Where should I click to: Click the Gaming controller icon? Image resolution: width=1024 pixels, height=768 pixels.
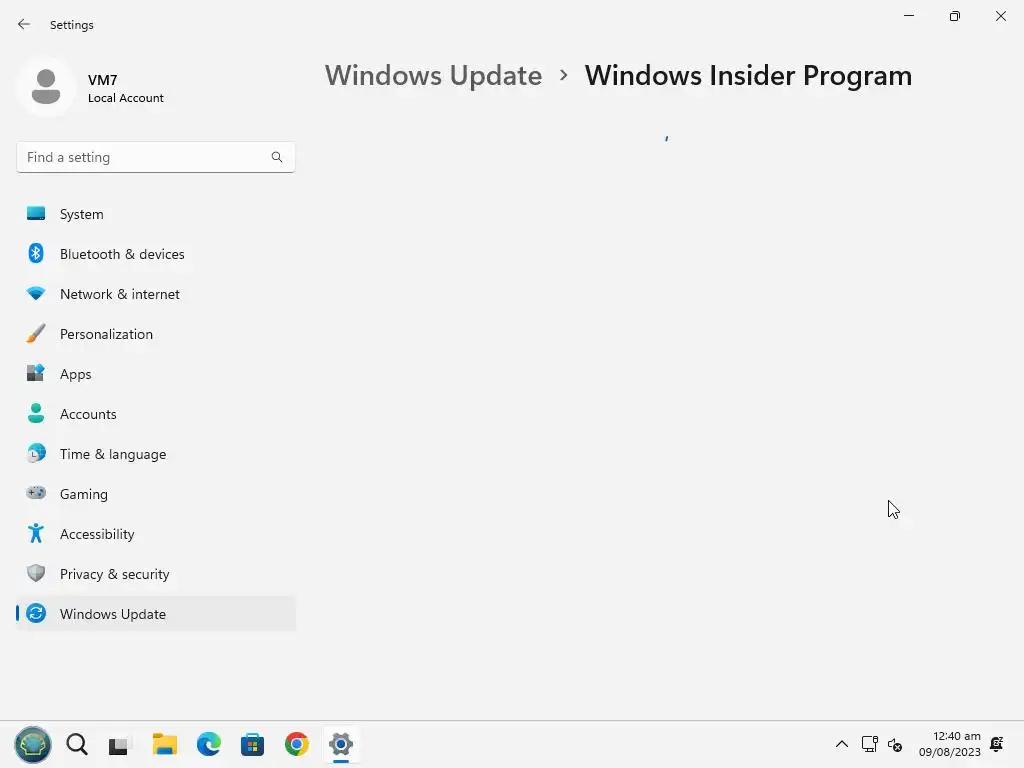[36, 493]
